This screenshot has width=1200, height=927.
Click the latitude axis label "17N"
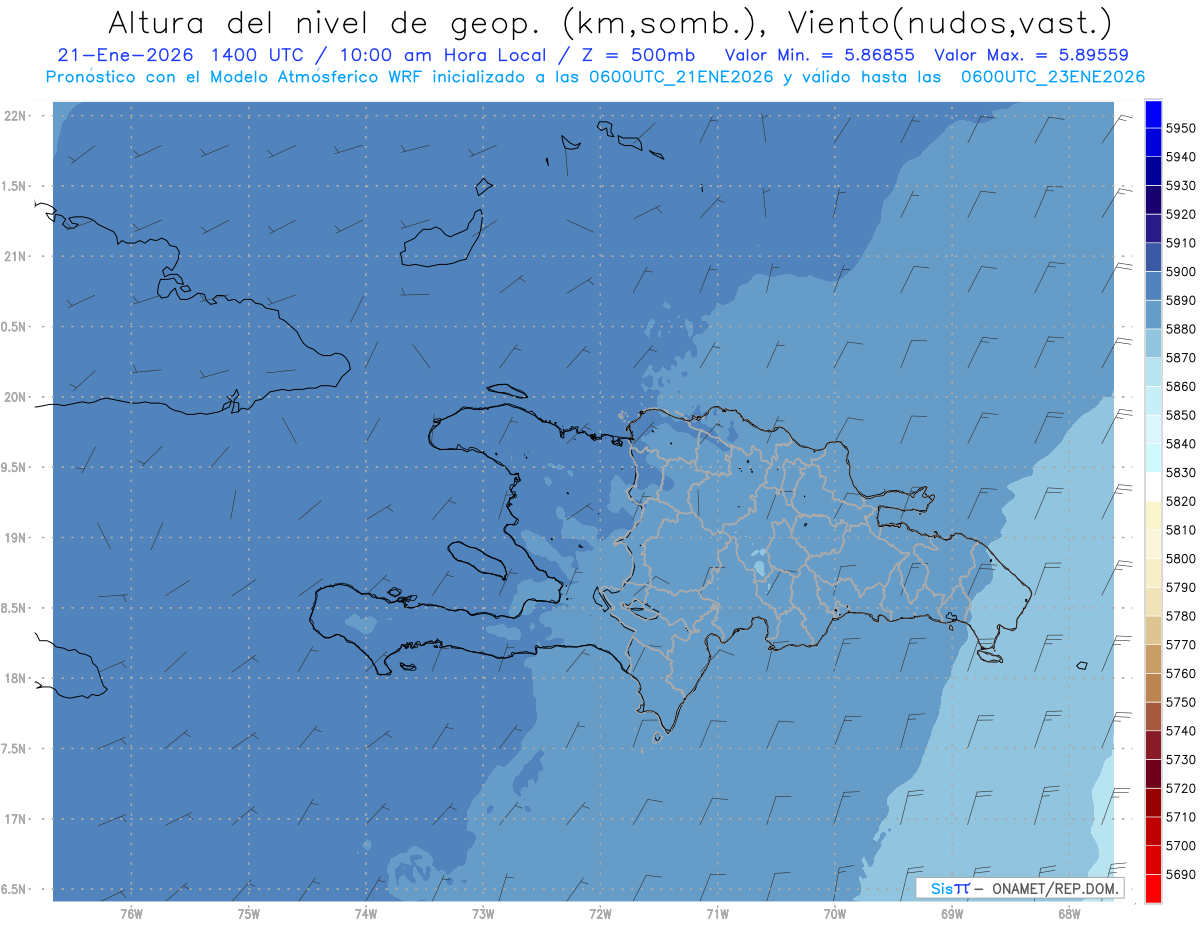[x=15, y=820]
